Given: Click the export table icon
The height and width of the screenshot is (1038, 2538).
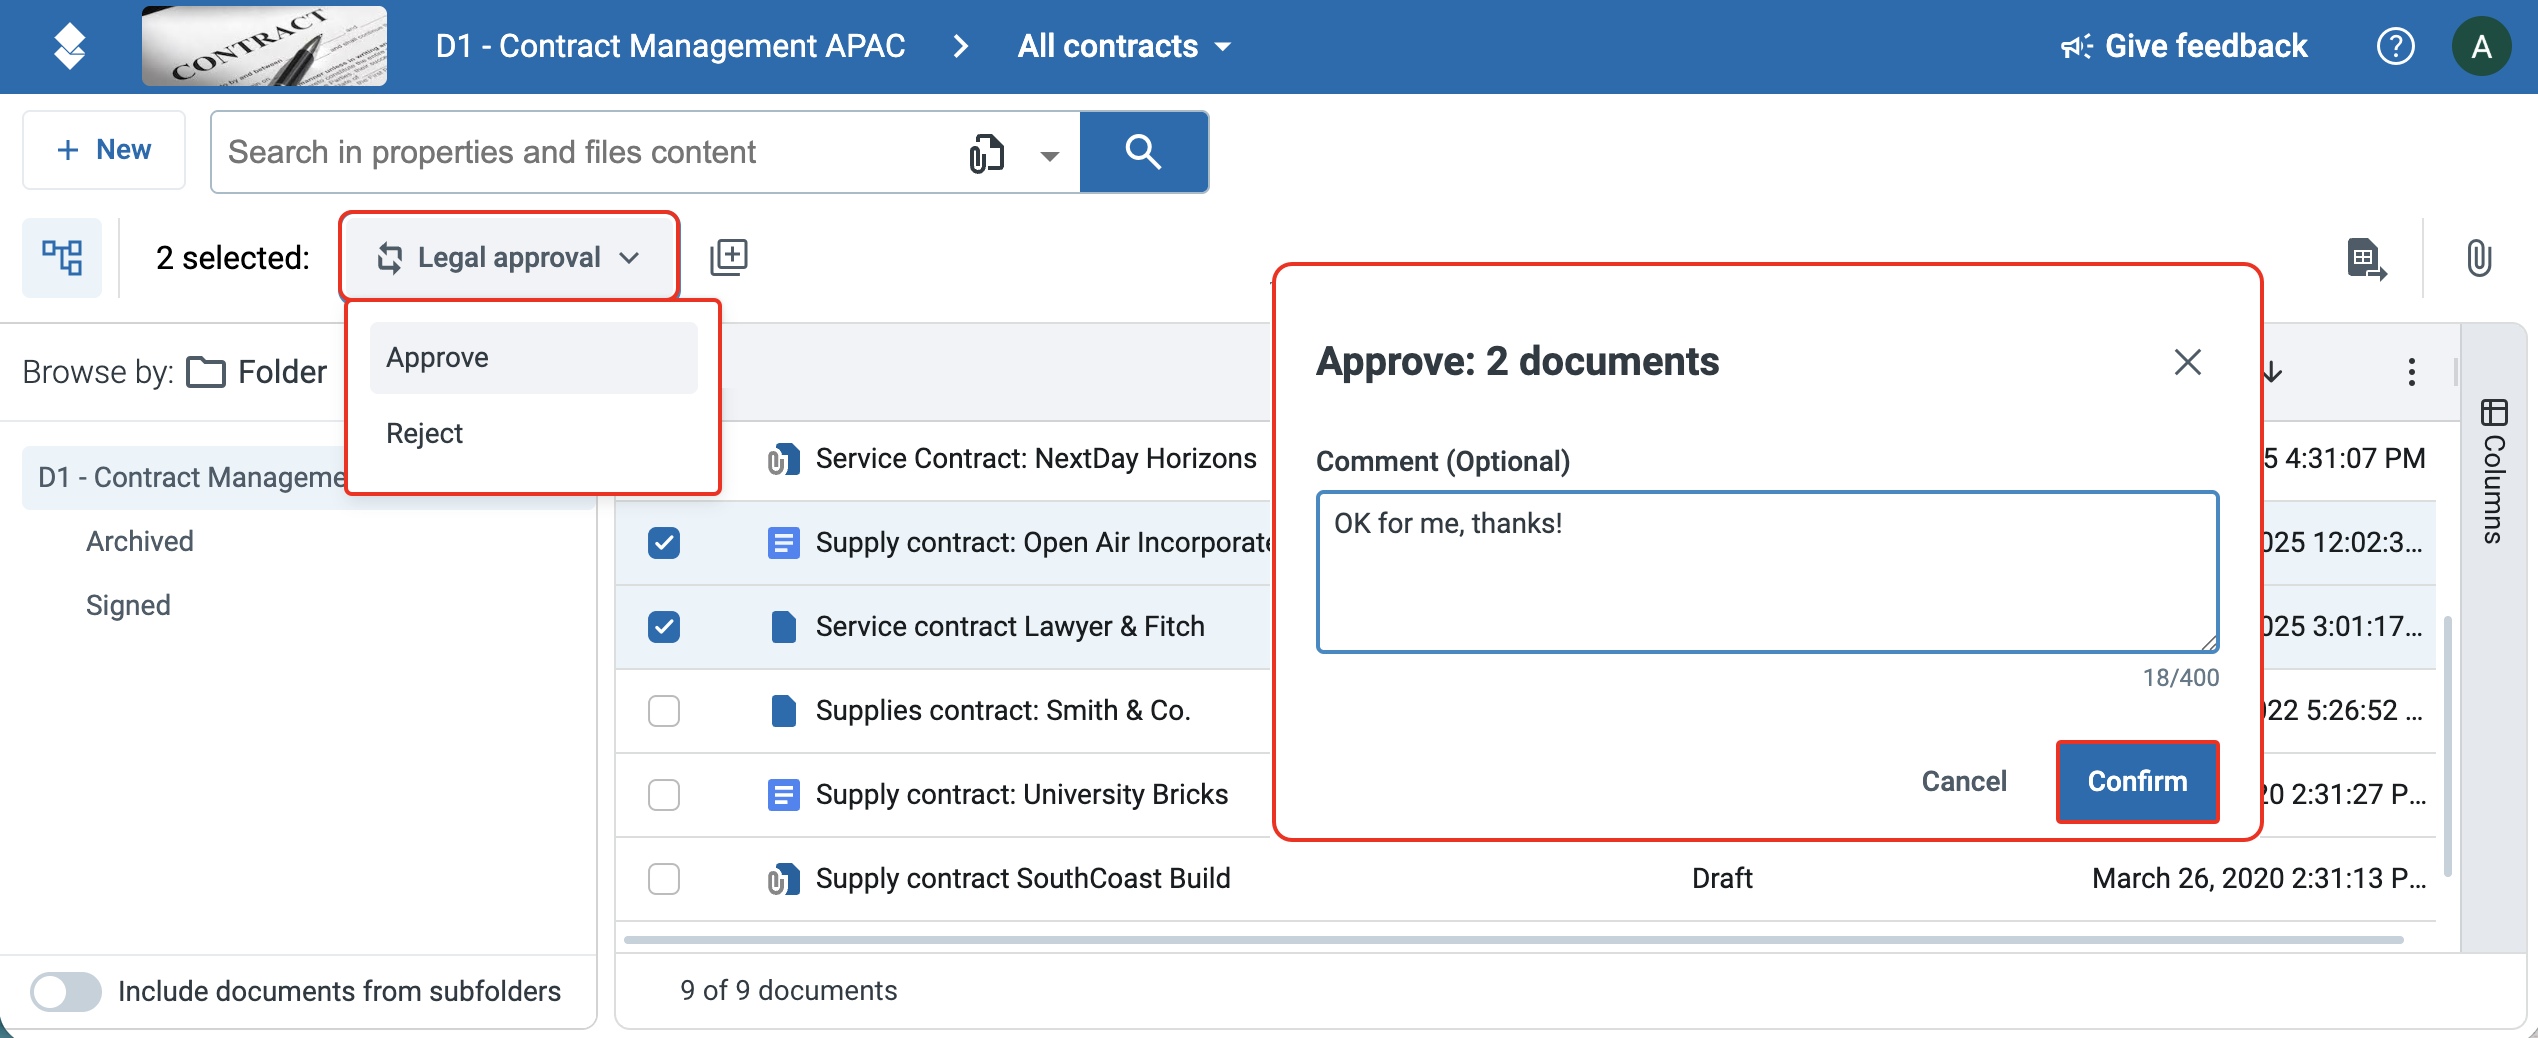Looking at the screenshot, I should click(x=2366, y=259).
